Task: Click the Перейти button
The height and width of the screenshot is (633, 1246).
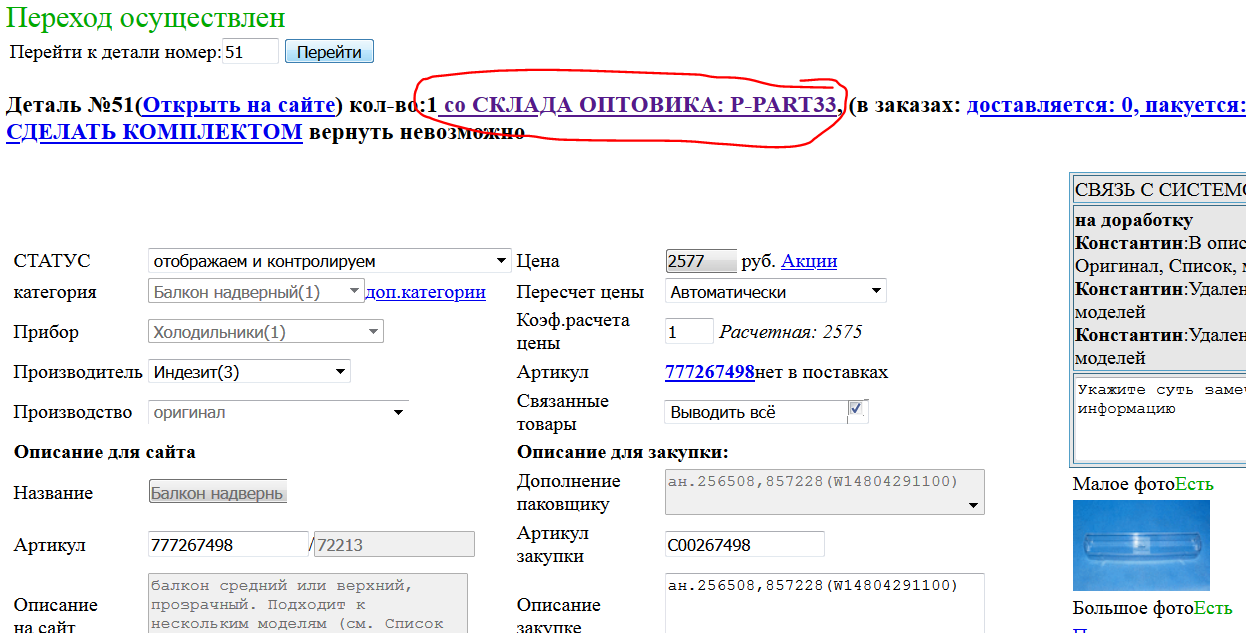Action: (x=329, y=51)
